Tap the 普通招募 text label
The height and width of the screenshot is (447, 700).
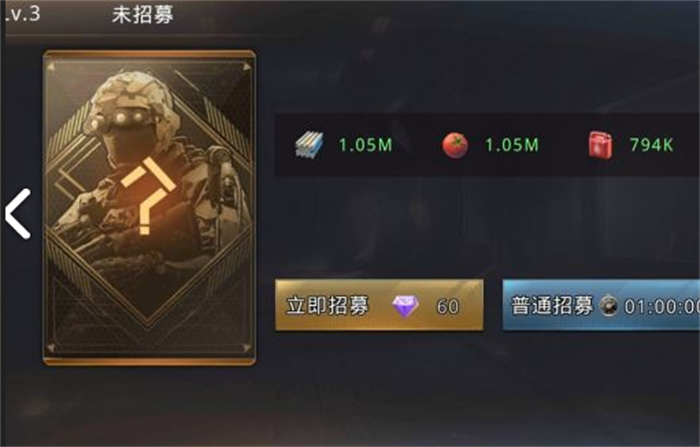[552, 306]
